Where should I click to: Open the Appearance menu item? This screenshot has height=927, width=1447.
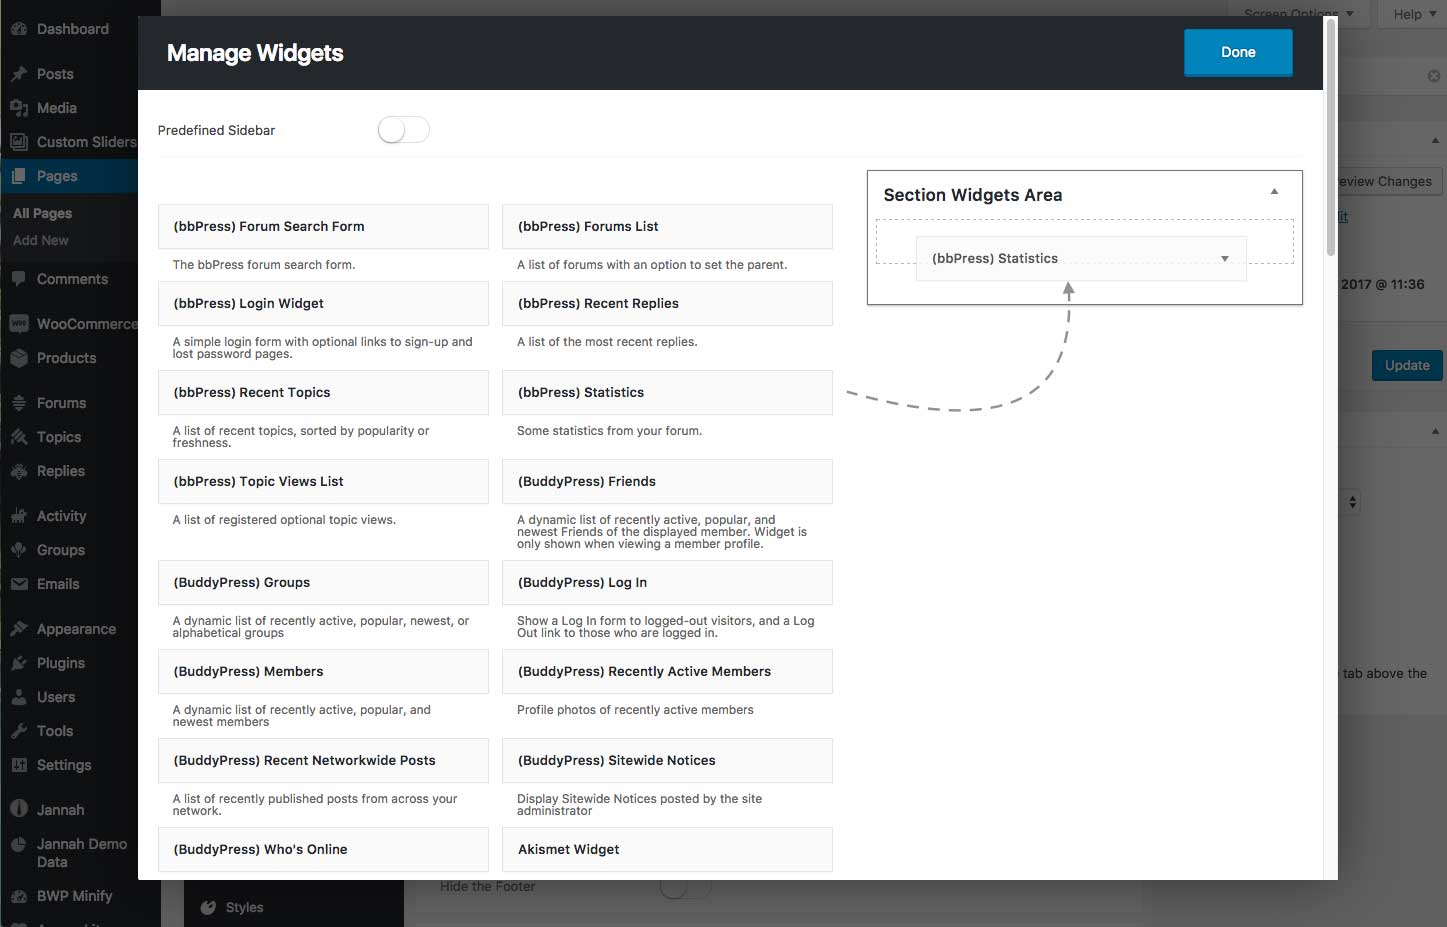point(76,629)
